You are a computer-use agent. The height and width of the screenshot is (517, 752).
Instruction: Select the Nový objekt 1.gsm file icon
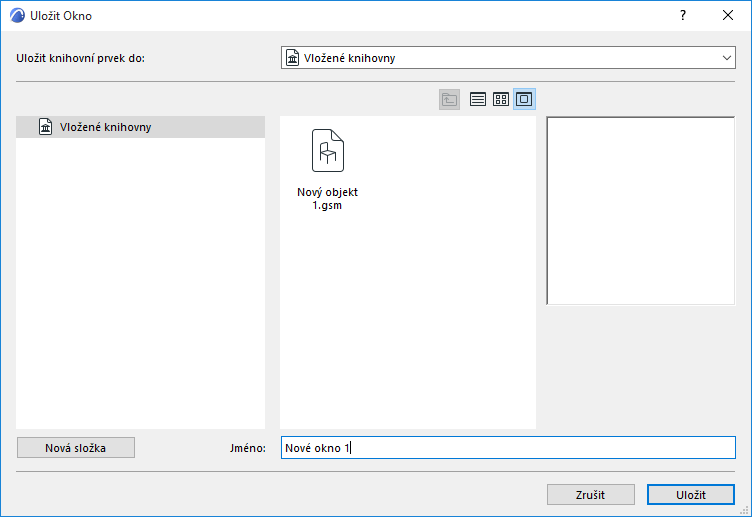(x=328, y=151)
